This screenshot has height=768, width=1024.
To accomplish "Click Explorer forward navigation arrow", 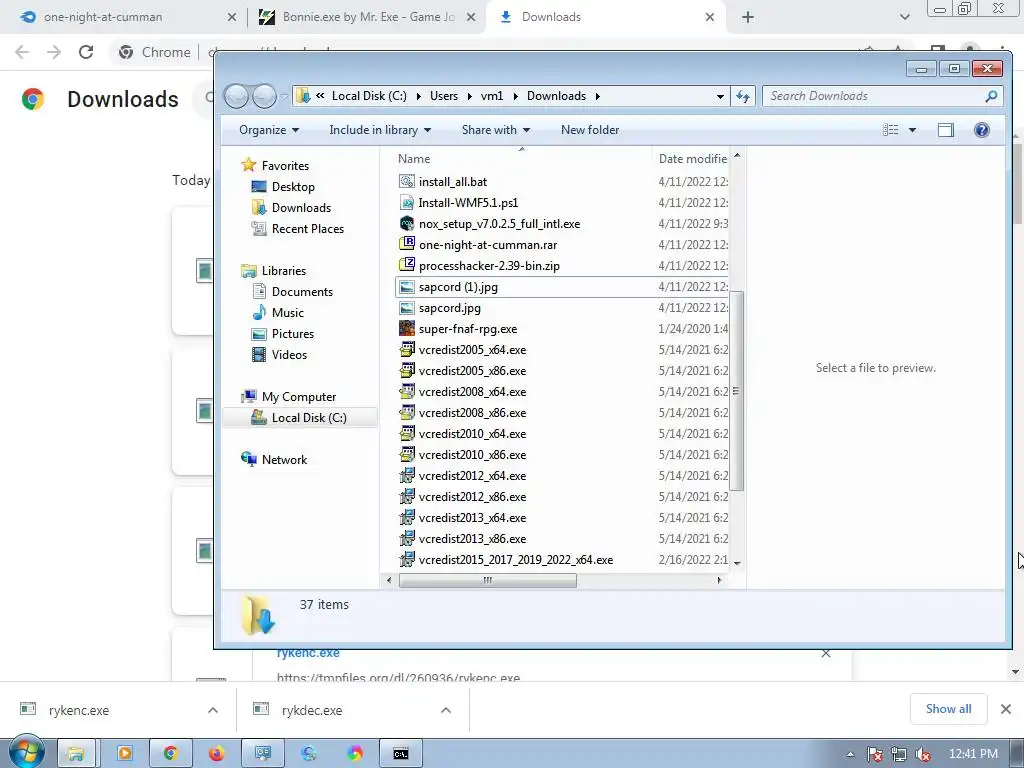I will point(264,97).
